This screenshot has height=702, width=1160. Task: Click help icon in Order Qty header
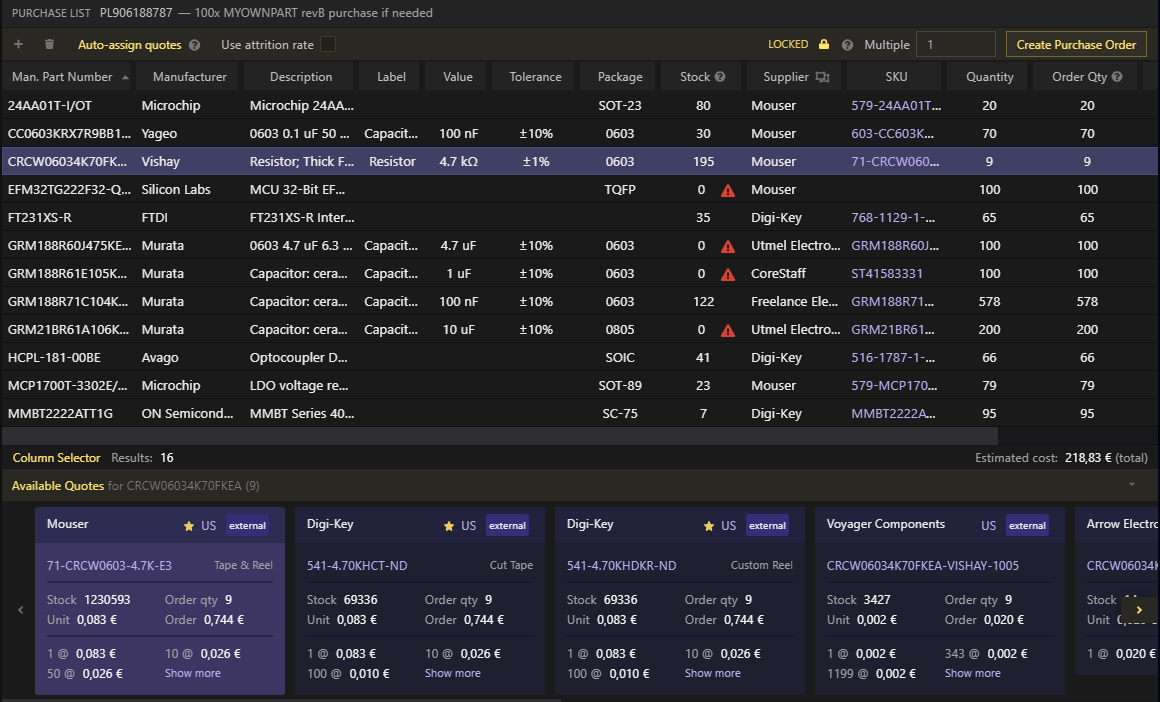1117,76
